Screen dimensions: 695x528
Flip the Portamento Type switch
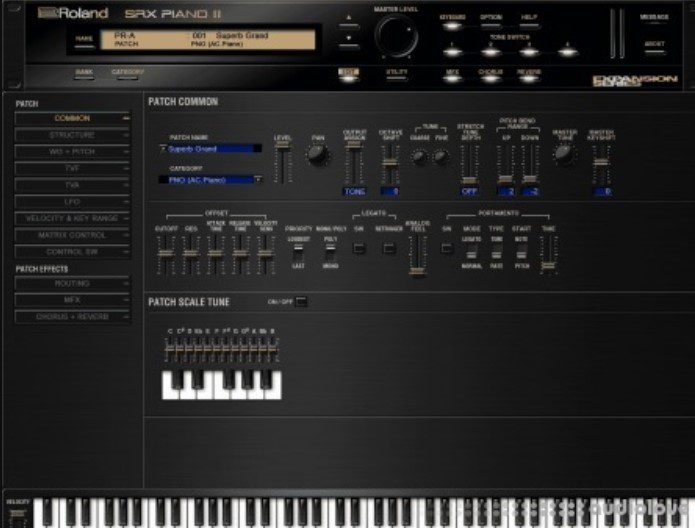(x=496, y=254)
